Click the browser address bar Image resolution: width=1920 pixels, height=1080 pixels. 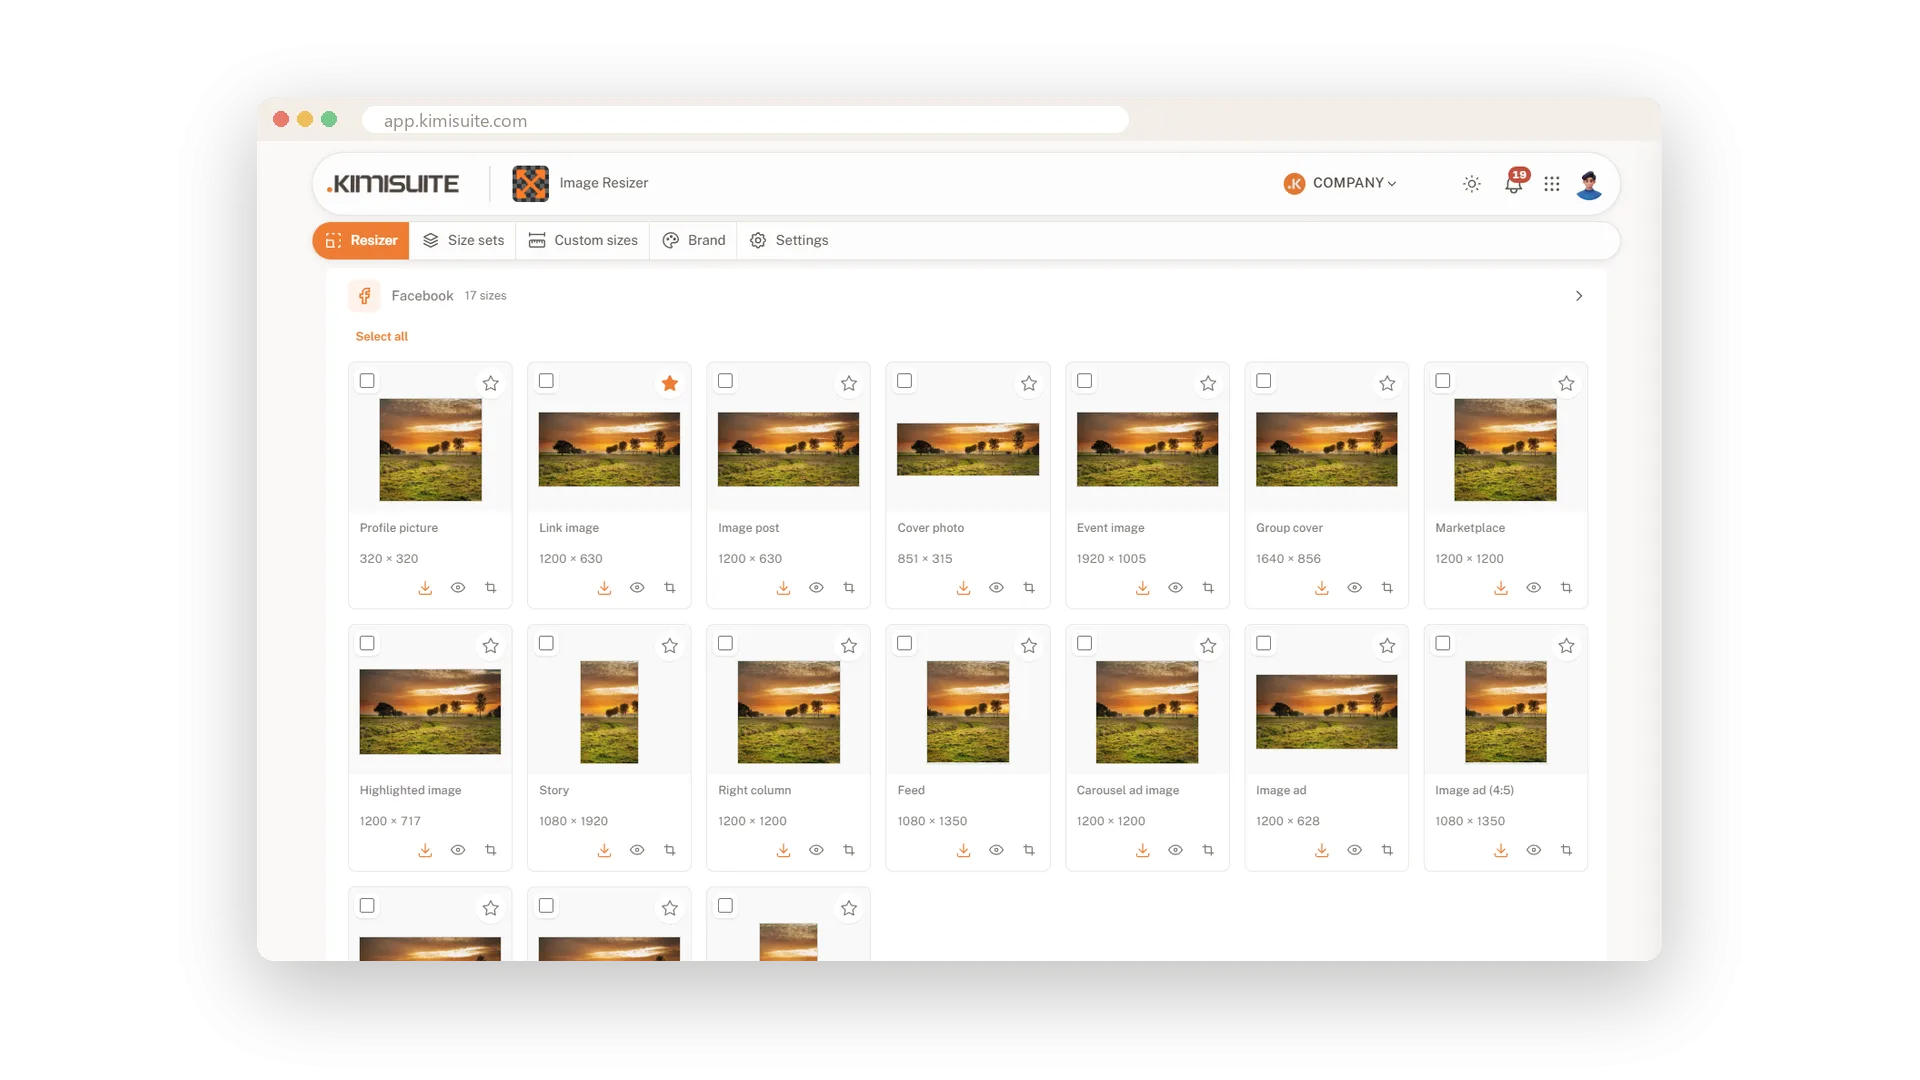click(745, 120)
